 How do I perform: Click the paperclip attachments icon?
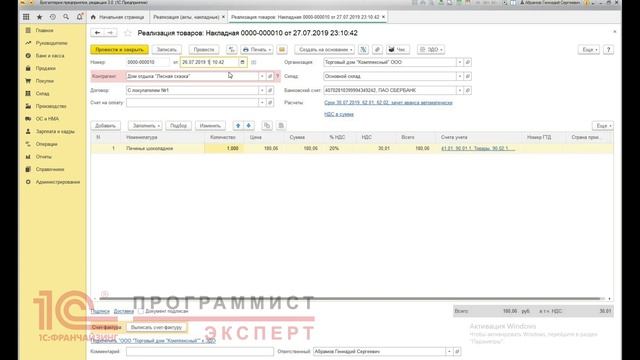click(377, 49)
